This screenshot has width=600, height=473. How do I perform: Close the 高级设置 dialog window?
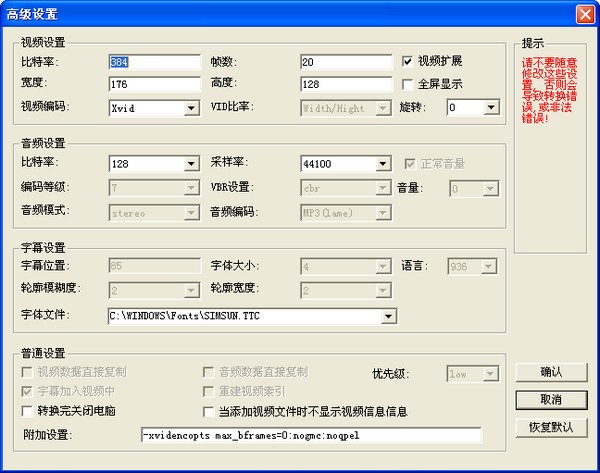585,15
